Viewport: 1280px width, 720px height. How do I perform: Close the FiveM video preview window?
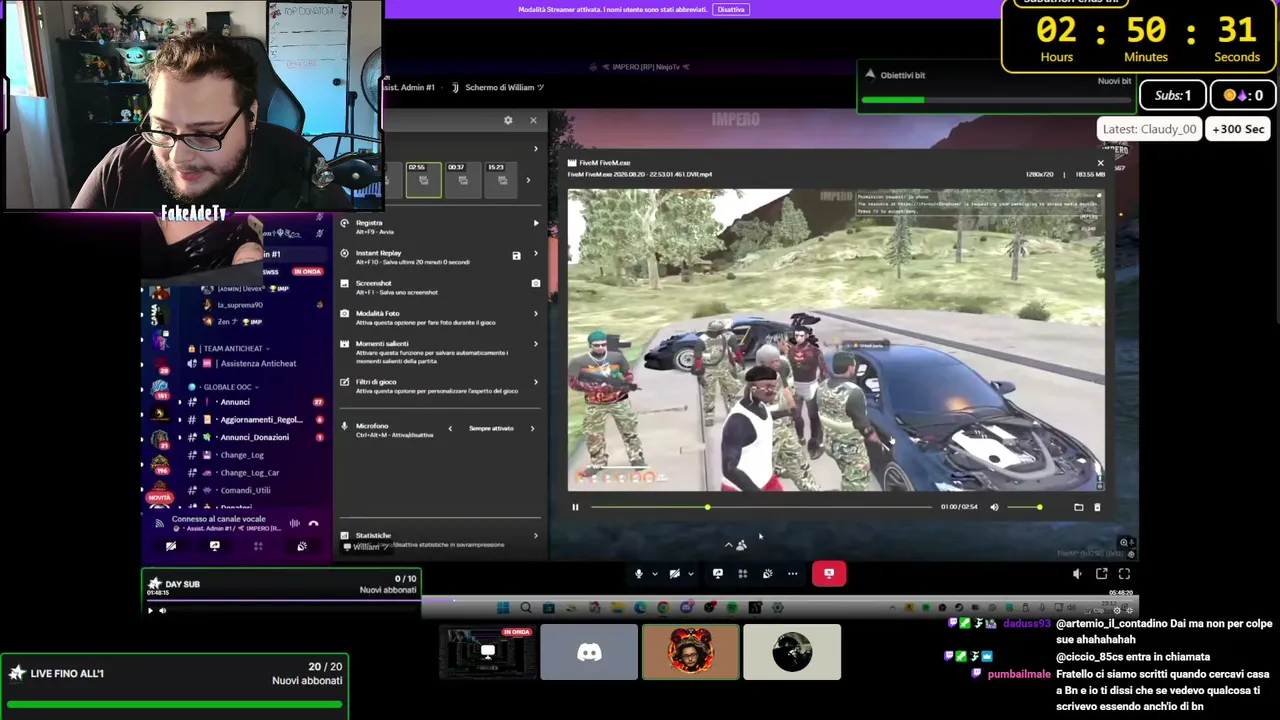(1101, 163)
